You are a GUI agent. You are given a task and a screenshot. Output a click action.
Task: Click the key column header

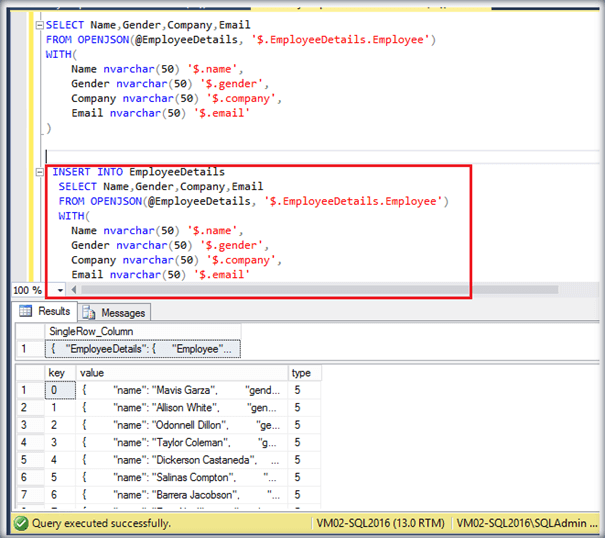pyautogui.click(x=60, y=373)
